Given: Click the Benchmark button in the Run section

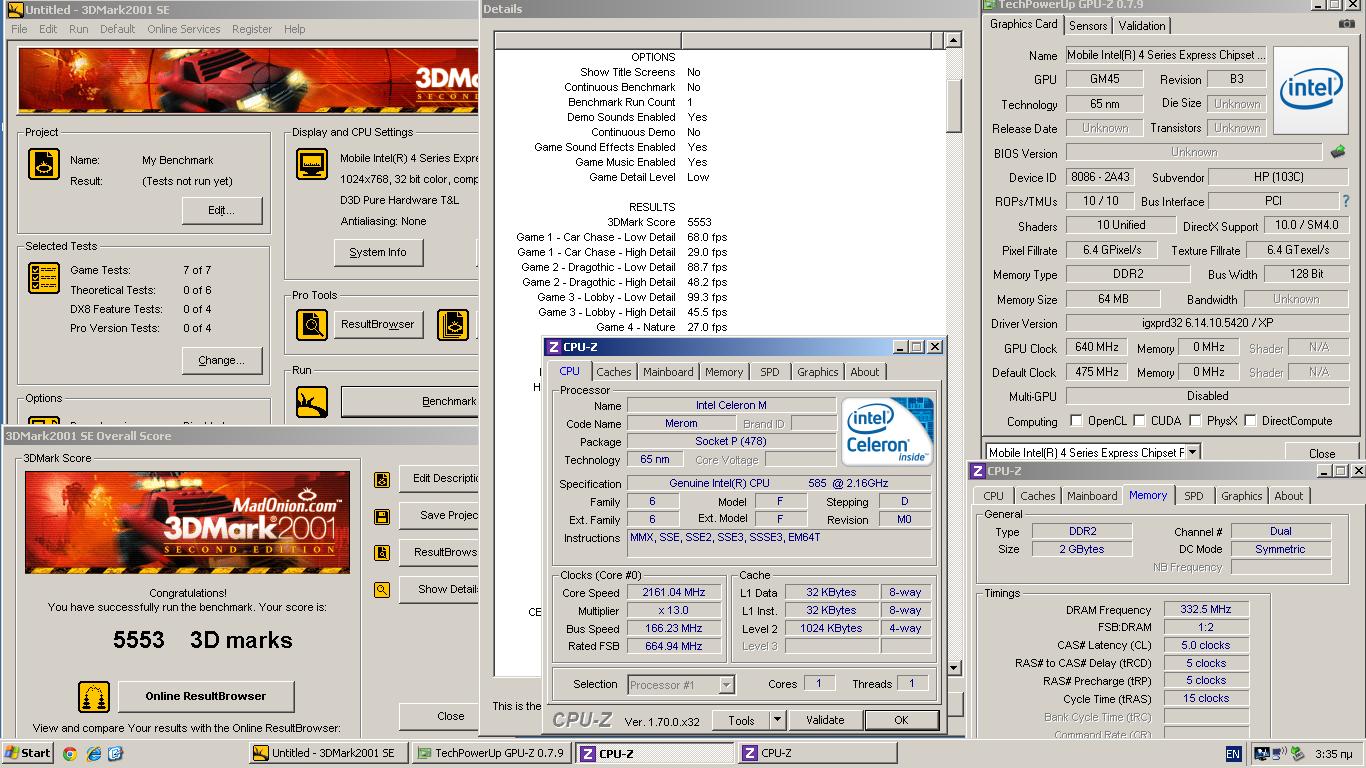Looking at the screenshot, I should point(410,402).
